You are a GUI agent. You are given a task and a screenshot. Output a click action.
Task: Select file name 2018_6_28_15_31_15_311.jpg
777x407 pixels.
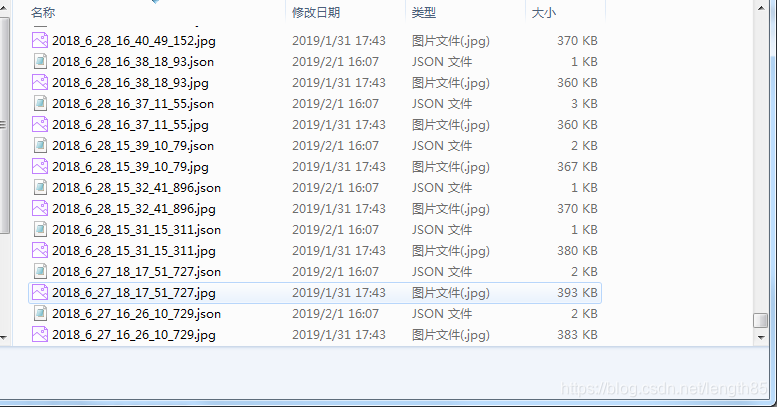click(x=134, y=250)
